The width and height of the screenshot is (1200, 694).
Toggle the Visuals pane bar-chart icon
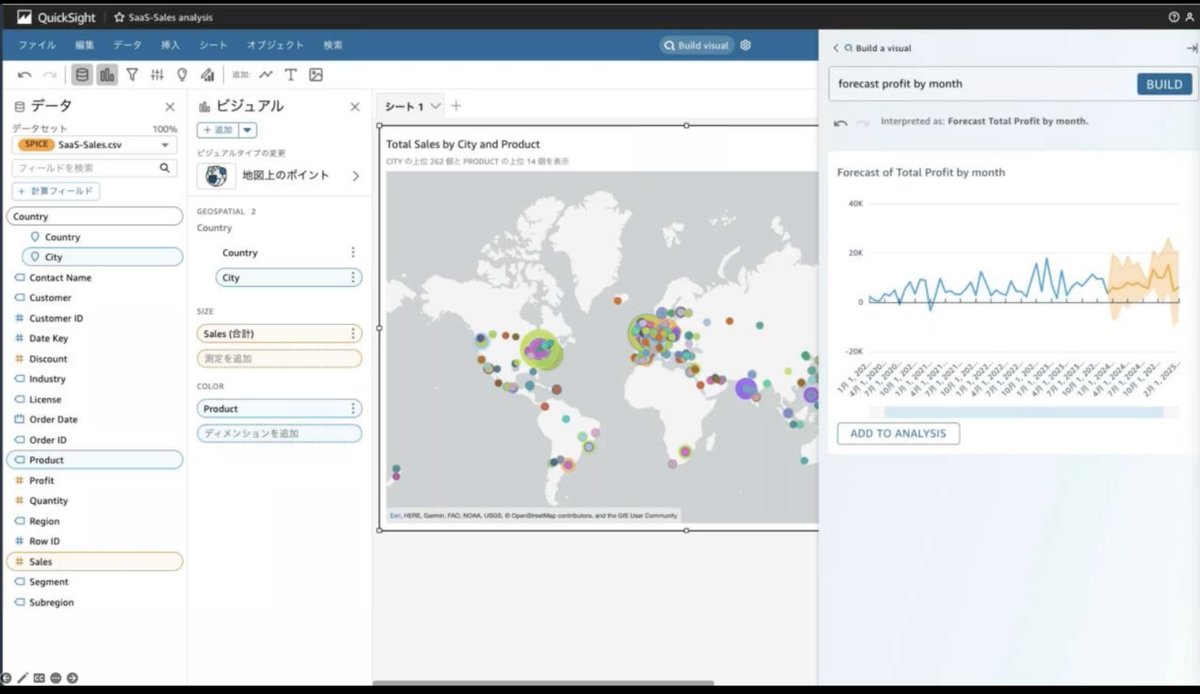[x=107, y=75]
